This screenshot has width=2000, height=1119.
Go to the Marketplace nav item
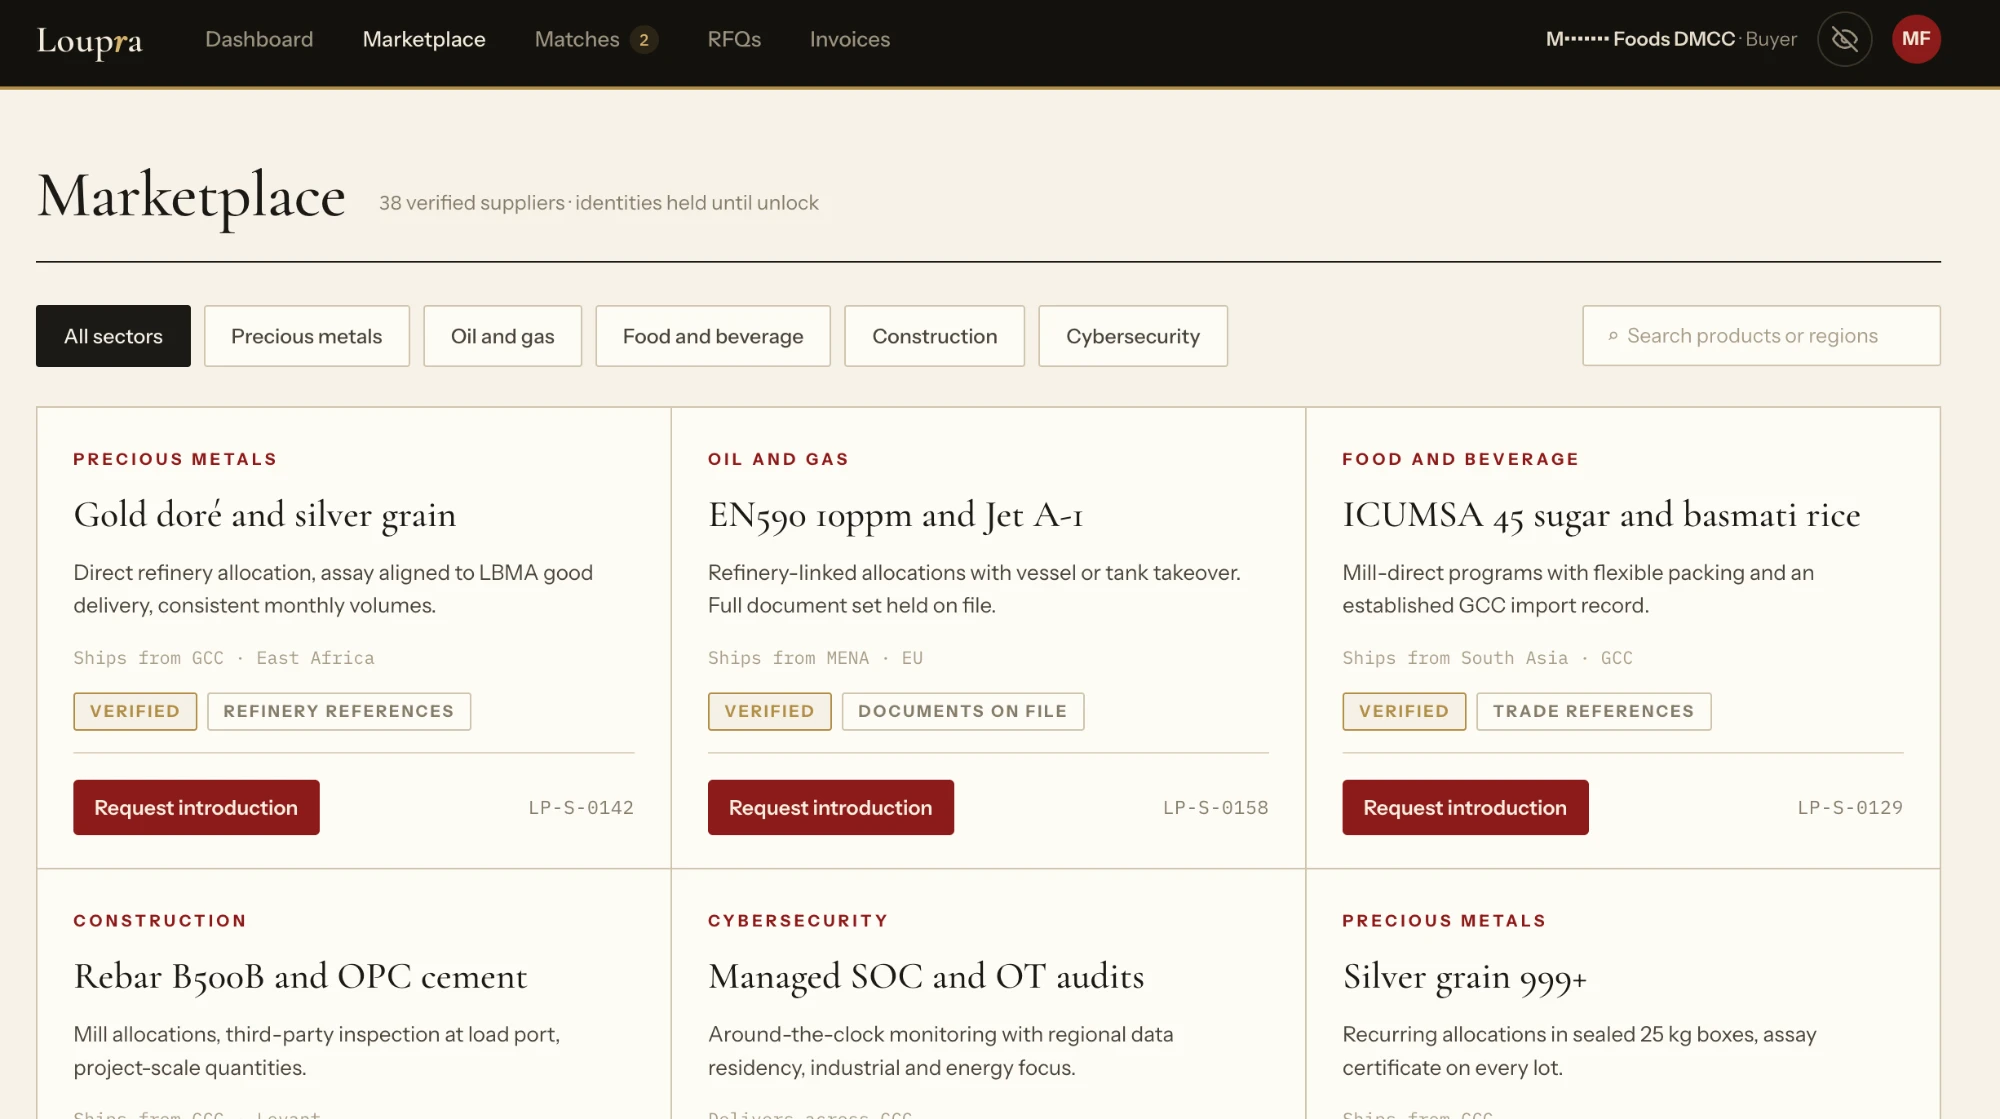424,39
